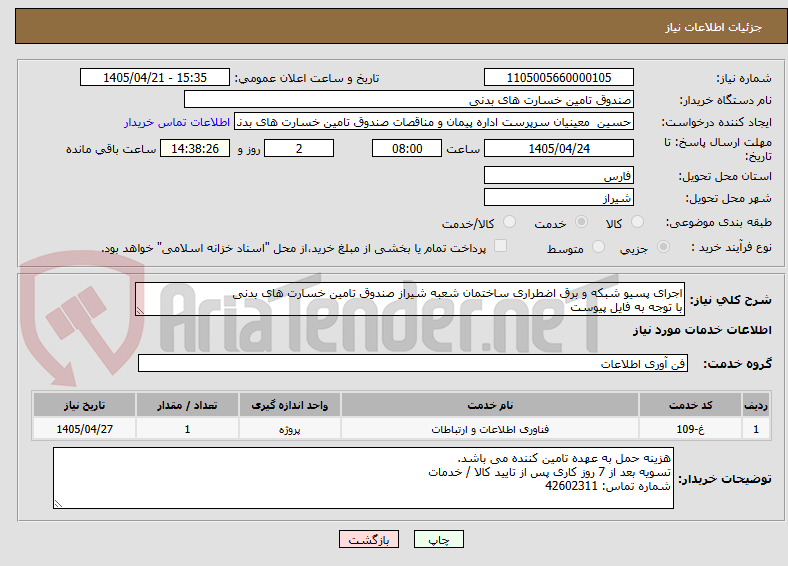The width and height of the screenshot is (788, 566).
Task: Click the چاپ print button
Action: click(x=438, y=539)
